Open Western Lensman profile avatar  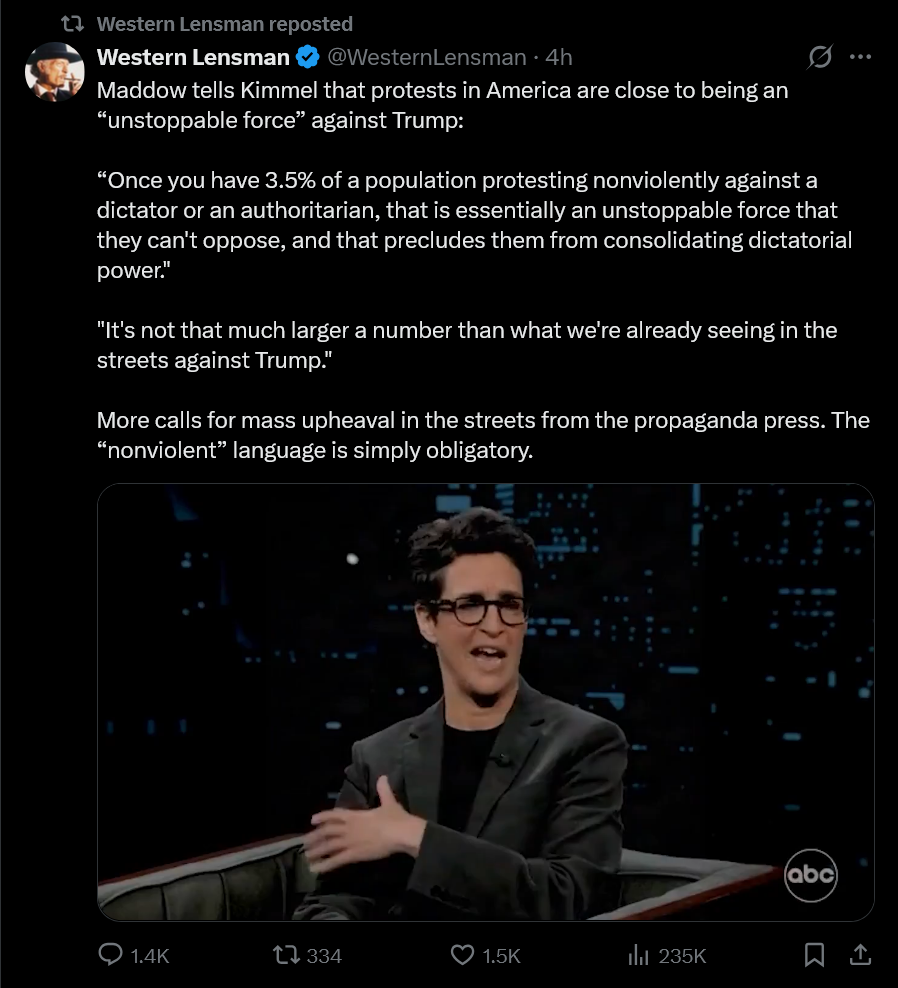pyautogui.click(x=55, y=71)
